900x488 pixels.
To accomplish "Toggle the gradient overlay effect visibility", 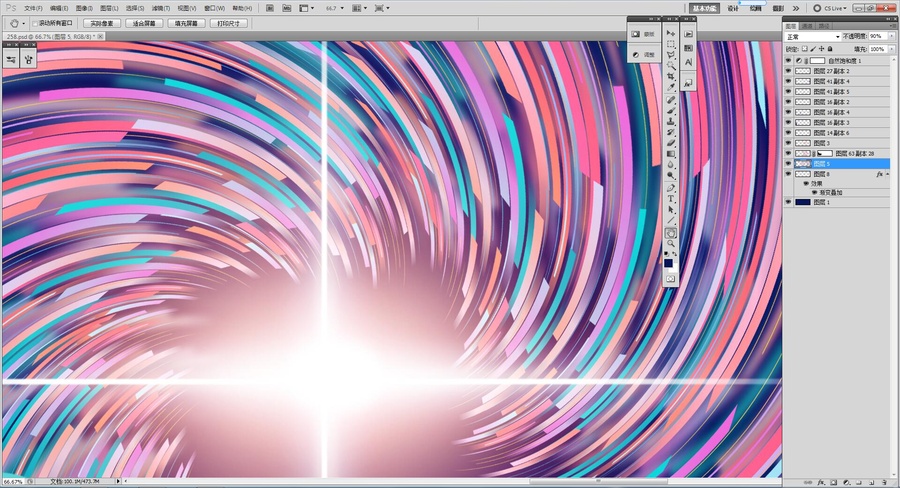I will pyautogui.click(x=814, y=192).
